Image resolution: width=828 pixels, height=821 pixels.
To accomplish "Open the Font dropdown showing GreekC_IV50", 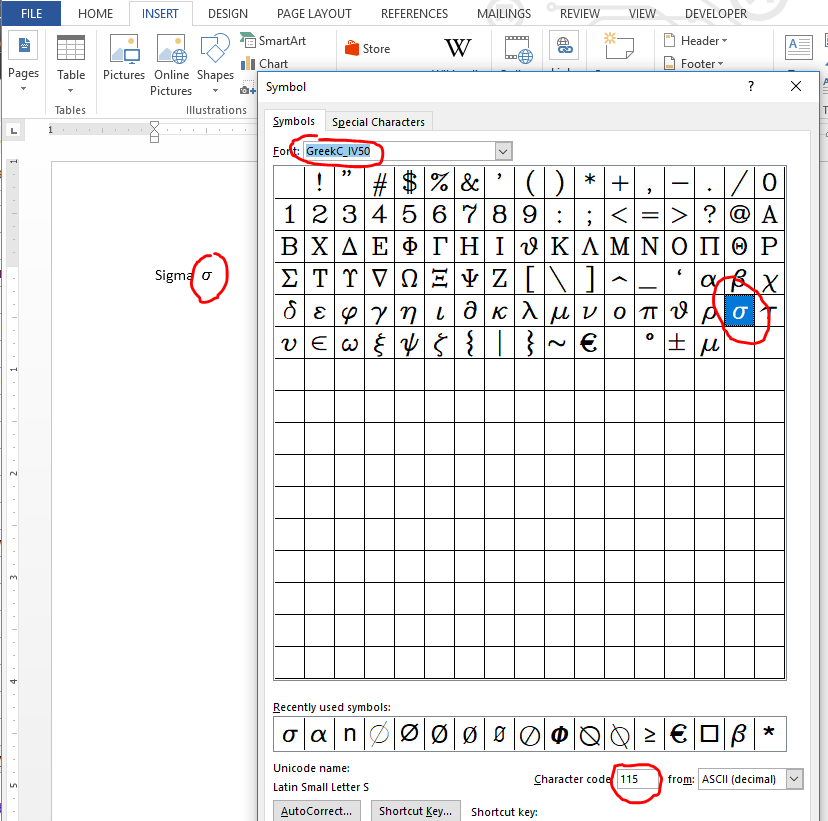I will (x=503, y=151).
